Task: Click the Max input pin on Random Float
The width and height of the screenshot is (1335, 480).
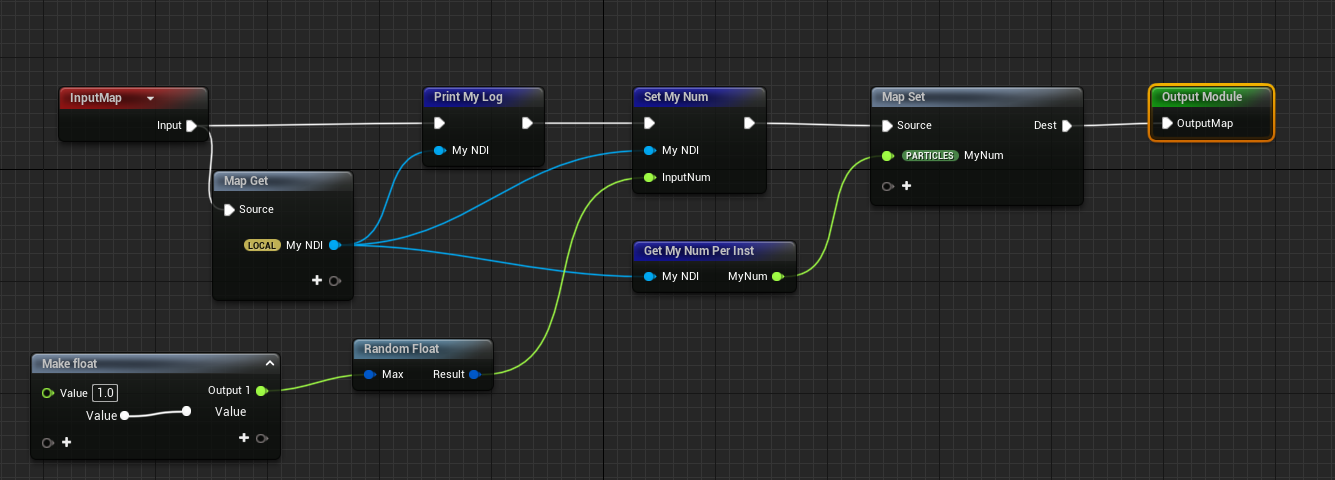Action: point(369,375)
